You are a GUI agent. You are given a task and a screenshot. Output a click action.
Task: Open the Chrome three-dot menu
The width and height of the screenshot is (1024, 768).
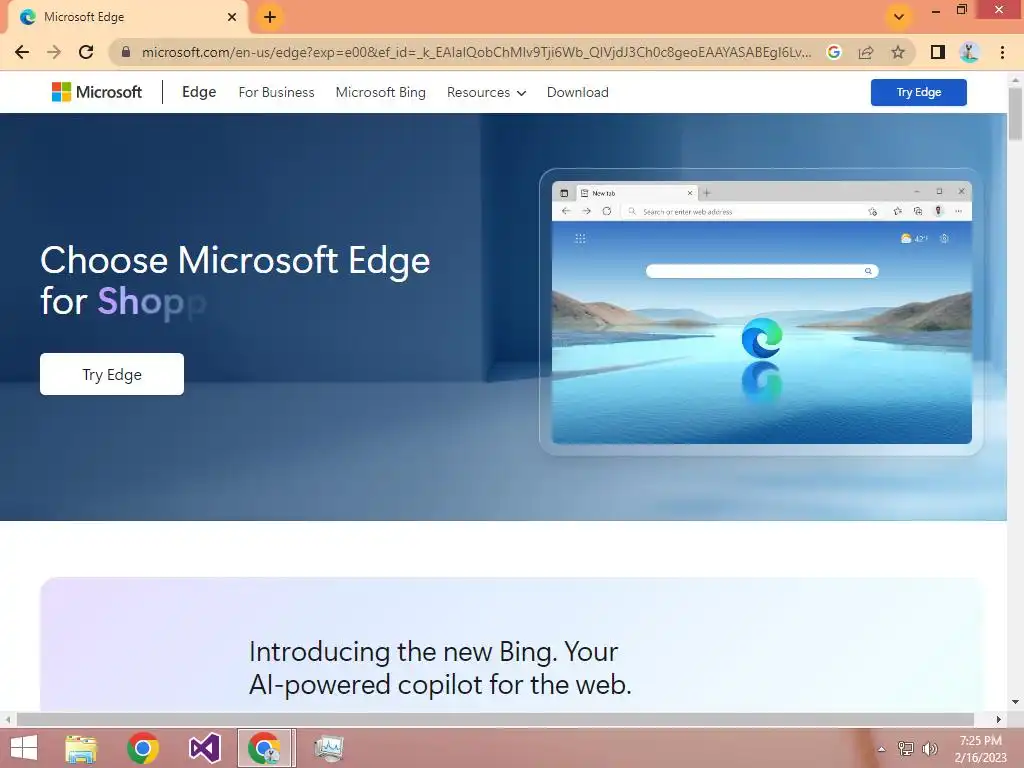(x=1002, y=52)
